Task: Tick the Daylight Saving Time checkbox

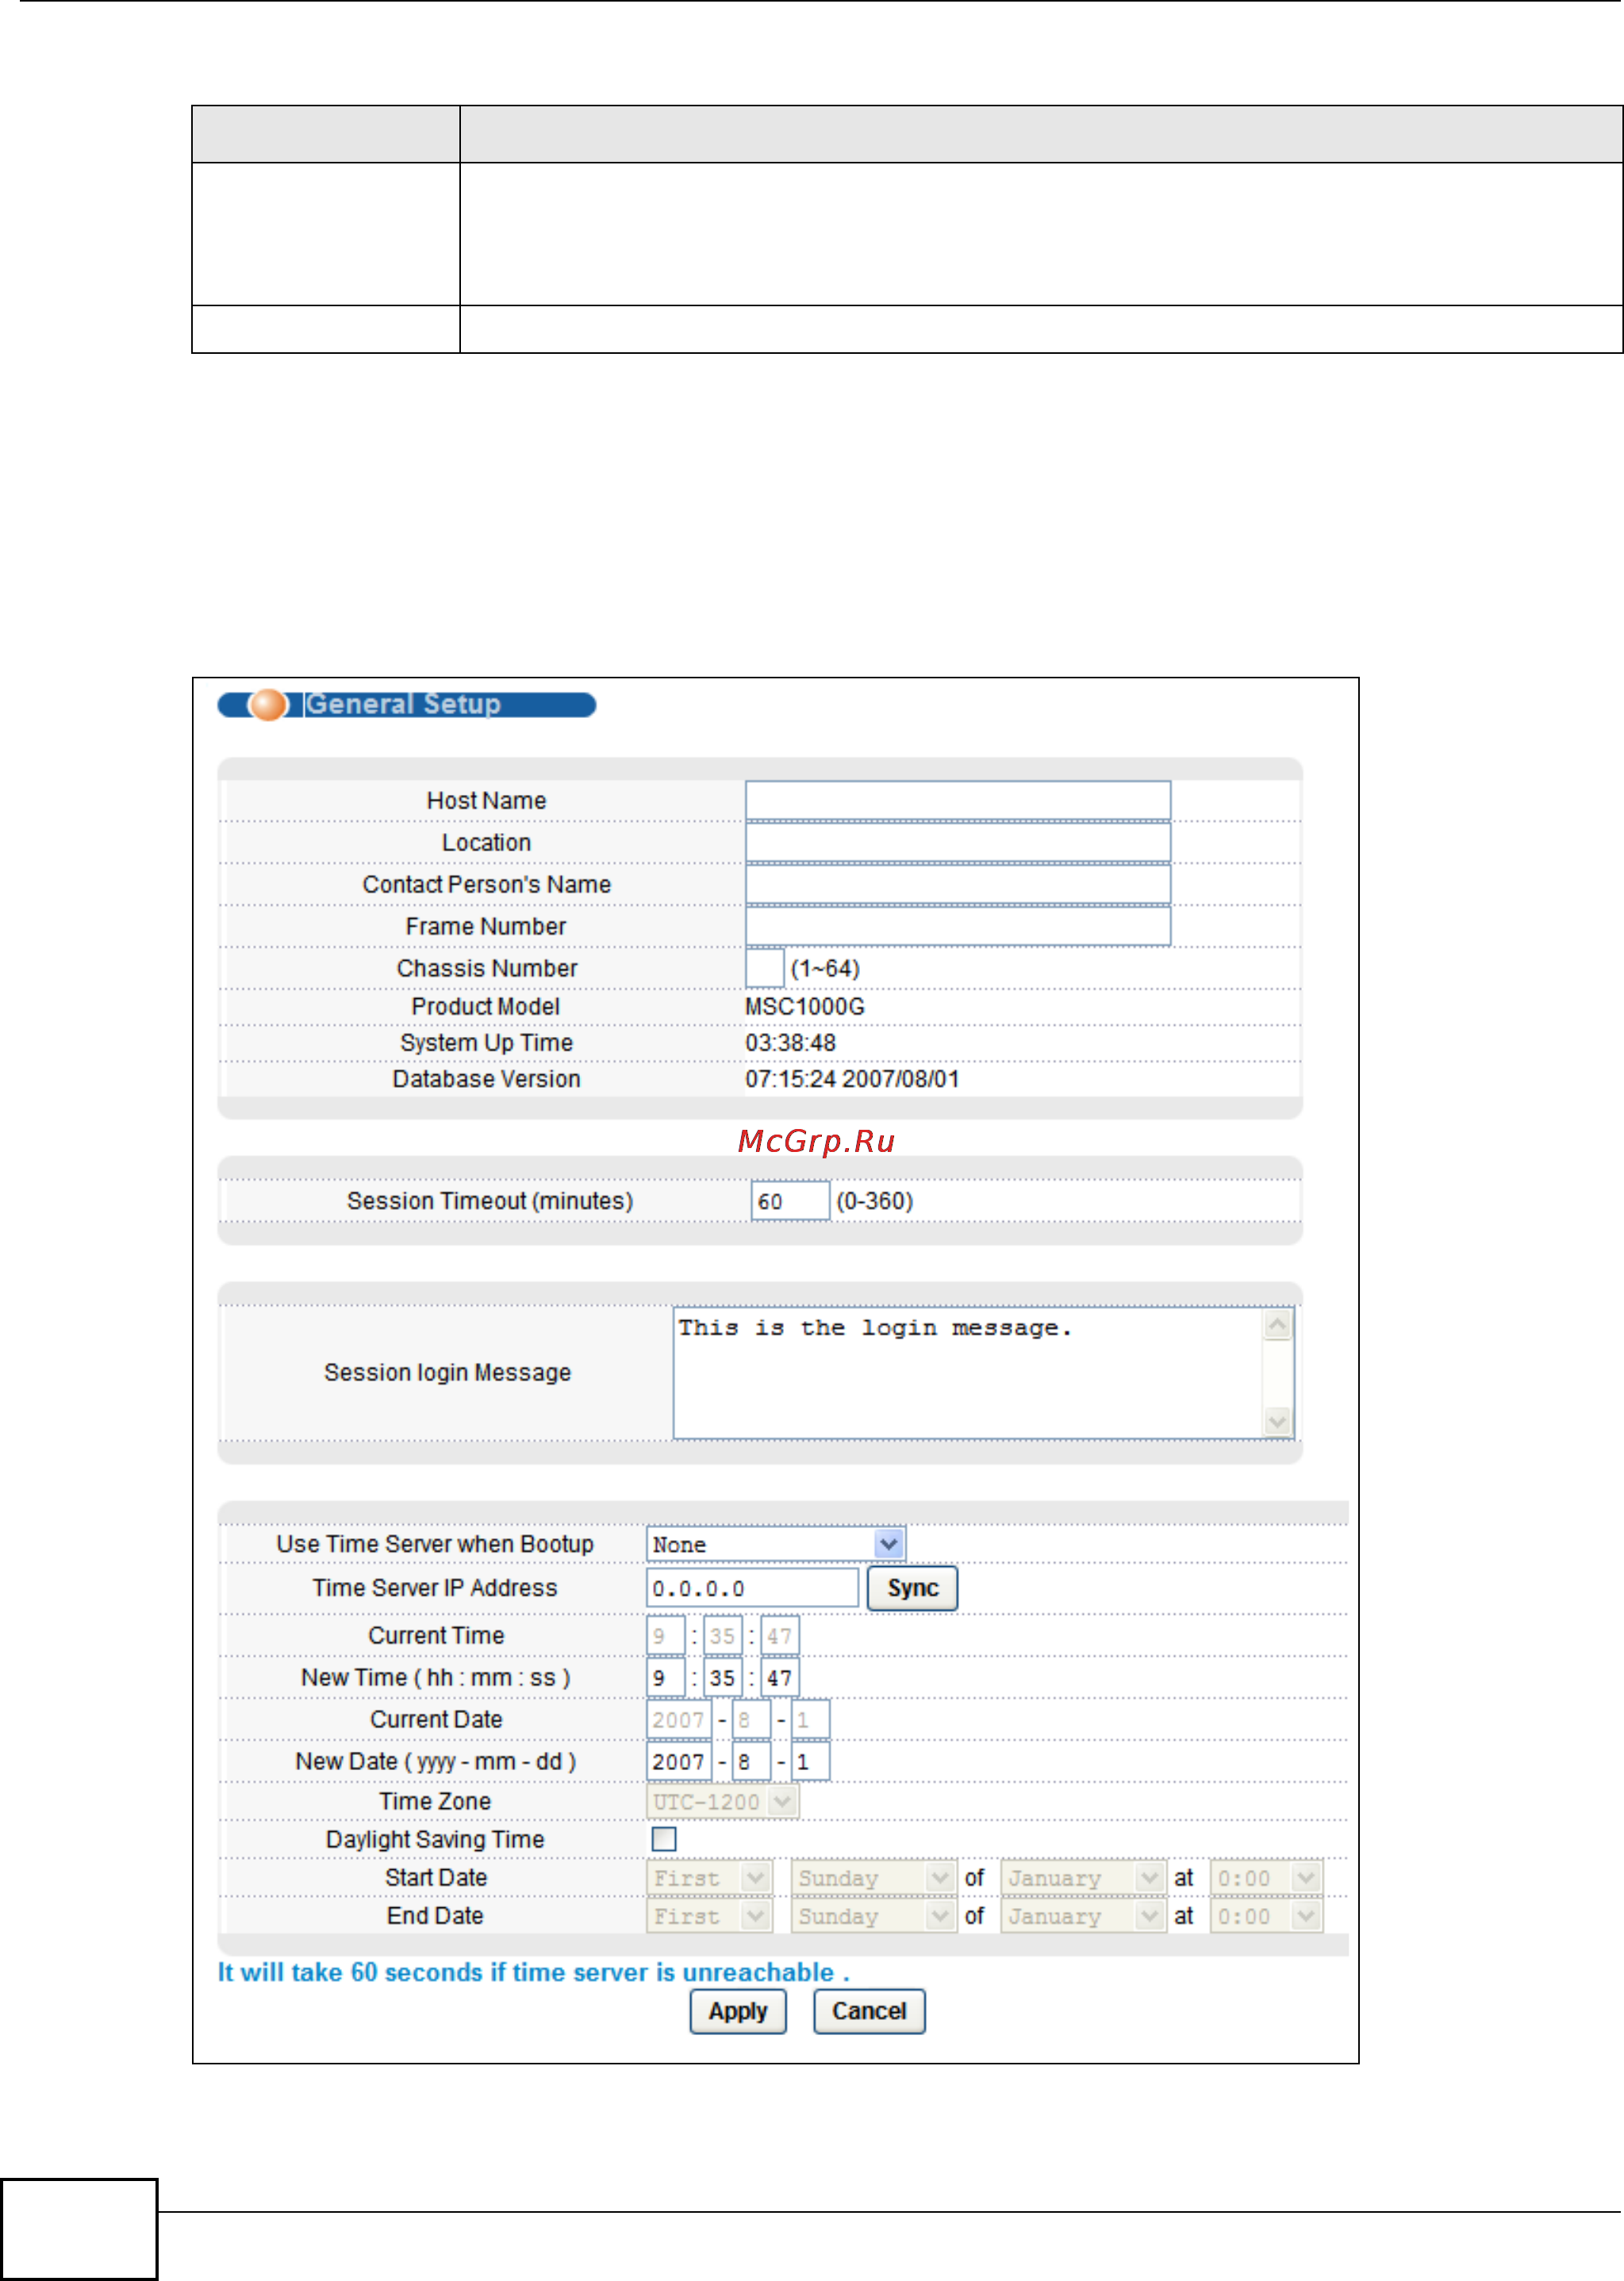Action: tap(664, 1839)
